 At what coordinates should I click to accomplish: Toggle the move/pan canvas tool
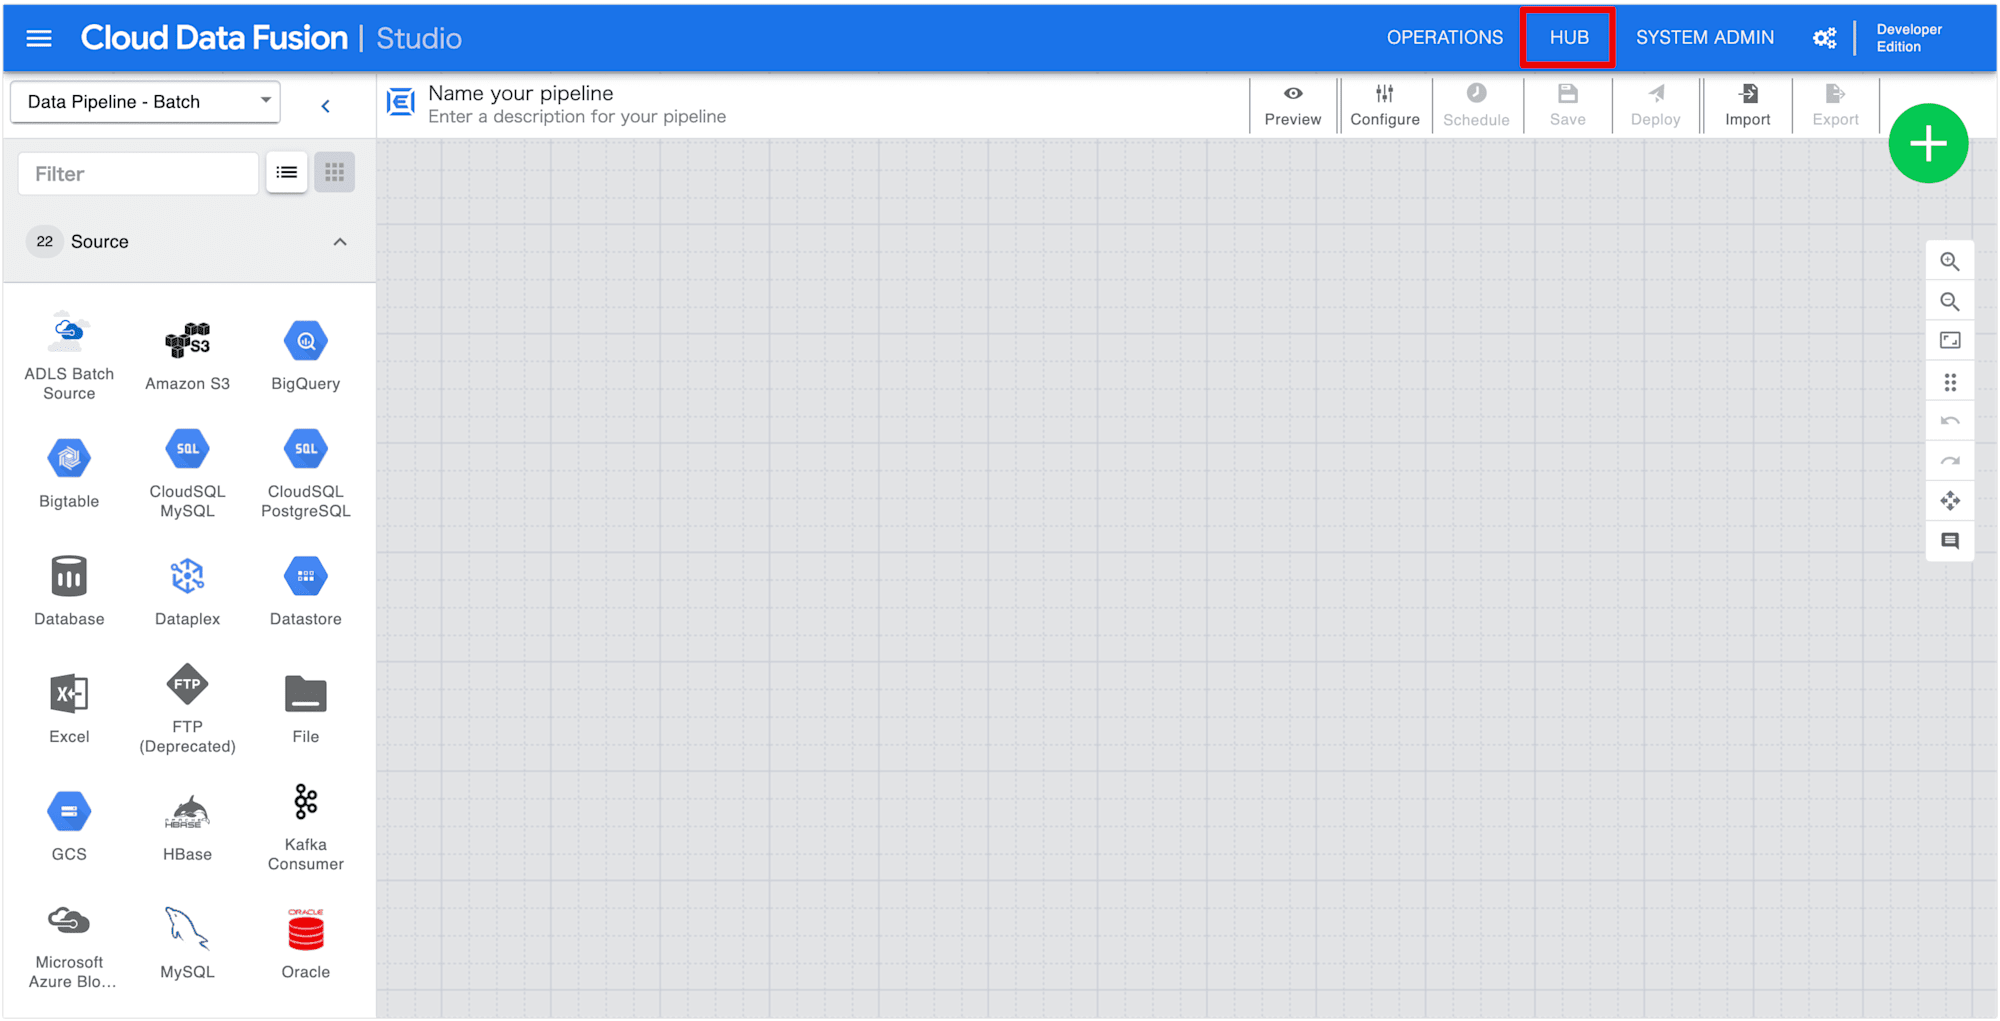(1950, 501)
